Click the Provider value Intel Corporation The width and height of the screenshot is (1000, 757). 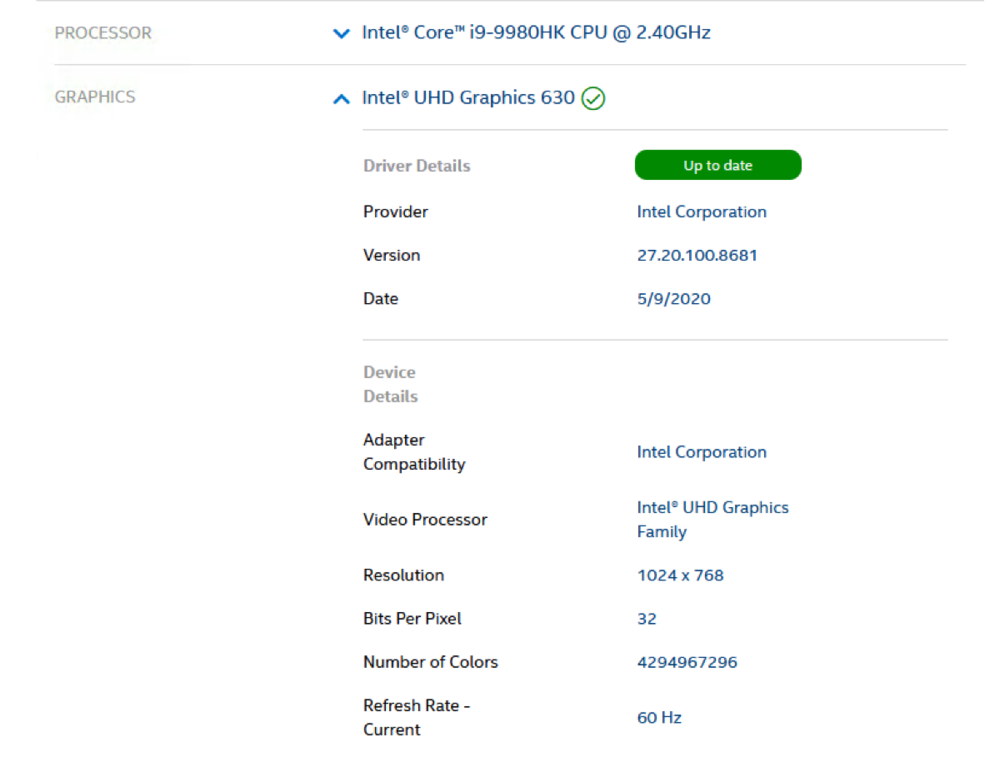pyautogui.click(x=701, y=212)
